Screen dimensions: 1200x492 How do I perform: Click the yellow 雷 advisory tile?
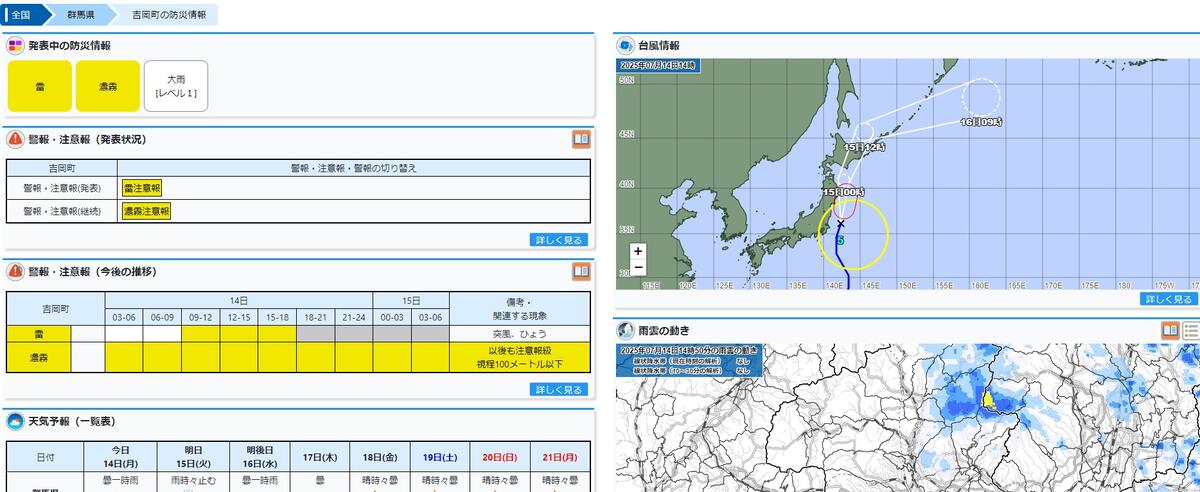[40, 86]
